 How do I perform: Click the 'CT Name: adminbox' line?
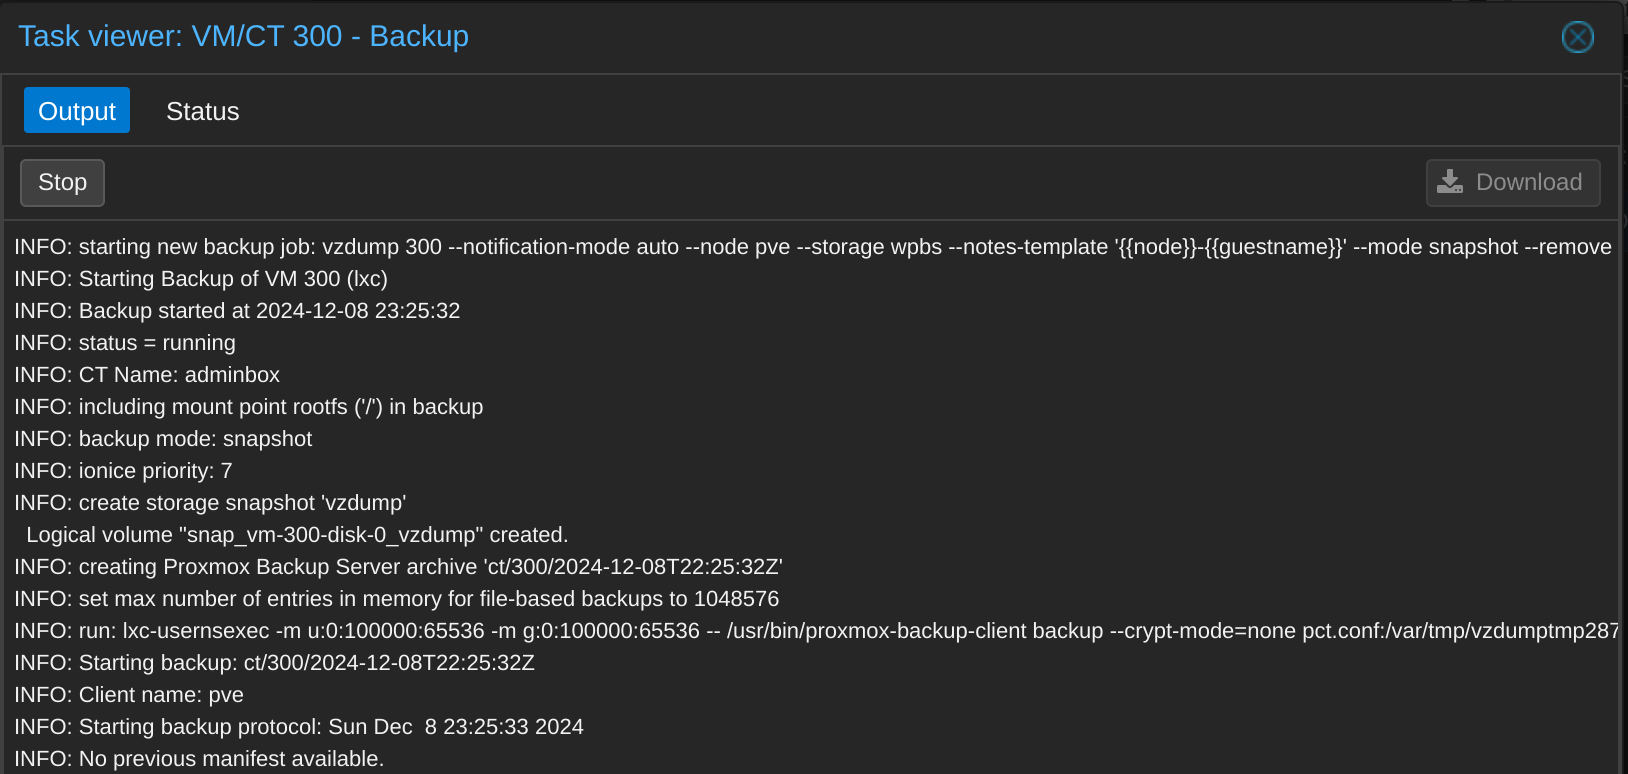(147, 375)
